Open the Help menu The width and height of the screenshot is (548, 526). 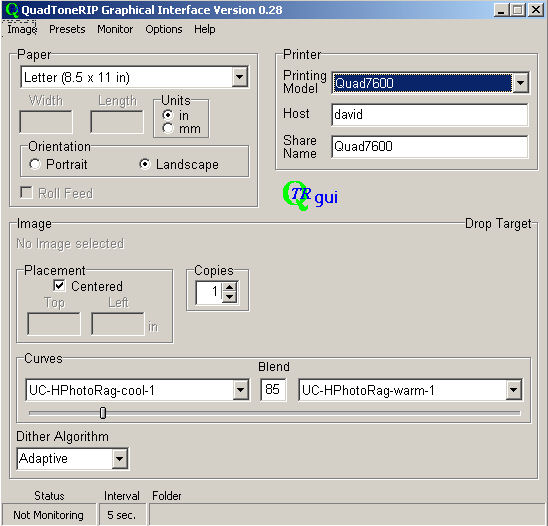click(205, 29)
